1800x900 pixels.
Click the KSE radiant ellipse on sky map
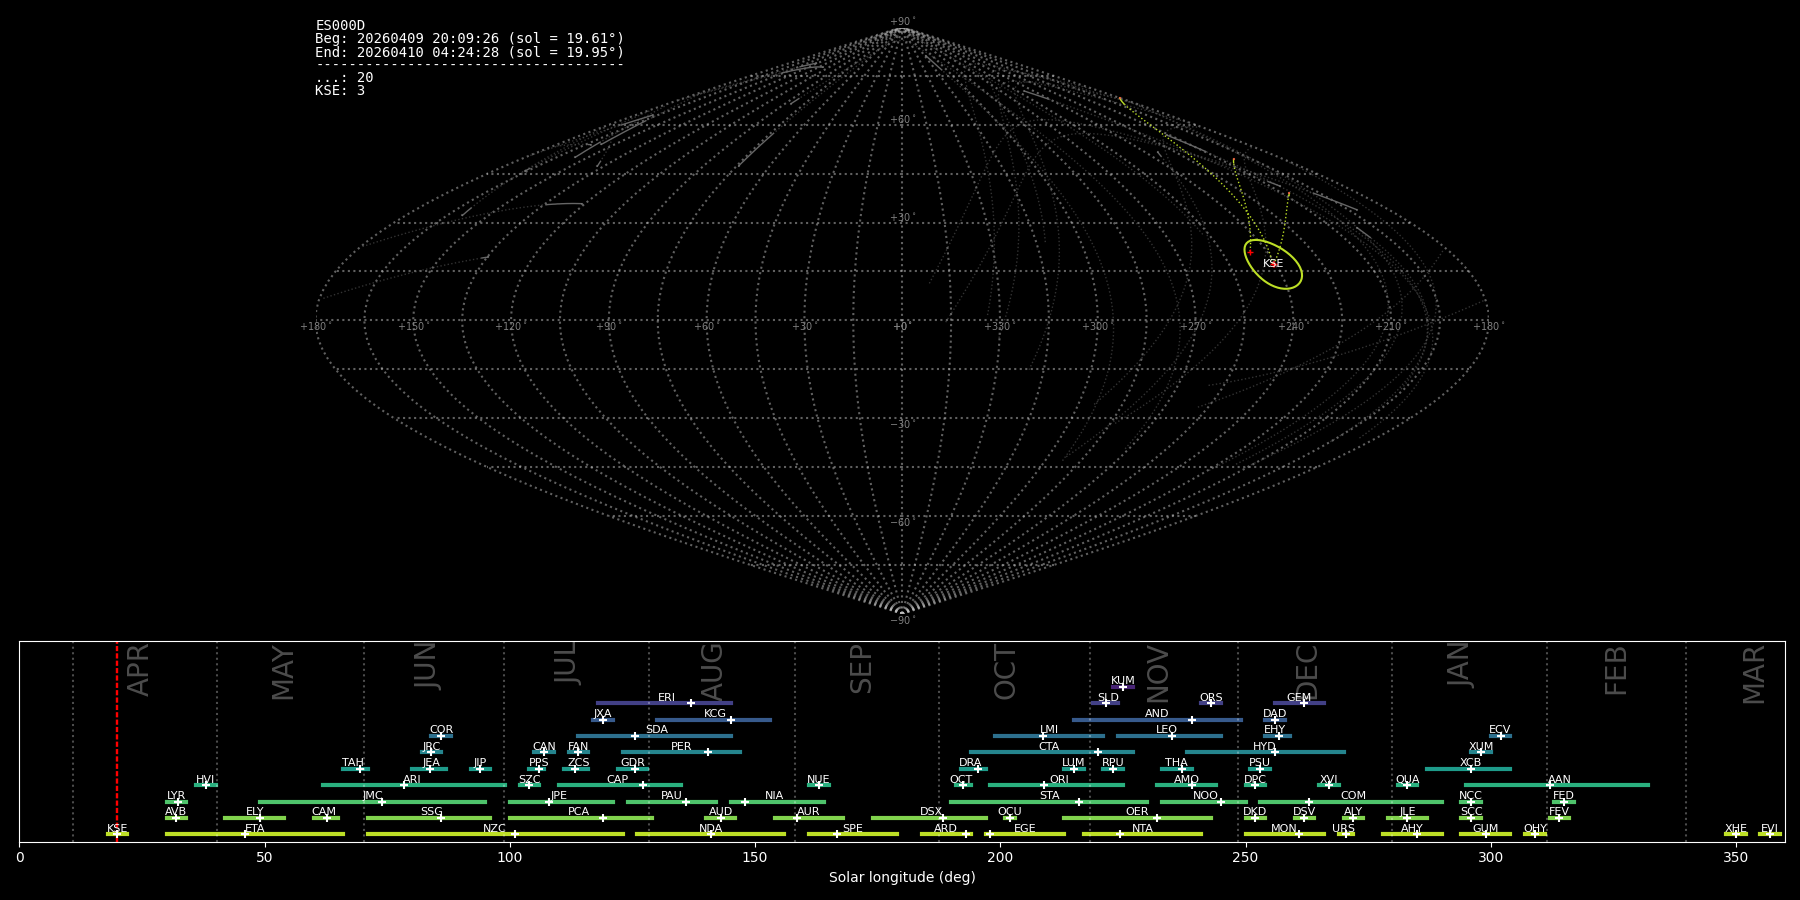pyautogui.click(x=1273, y=264)
